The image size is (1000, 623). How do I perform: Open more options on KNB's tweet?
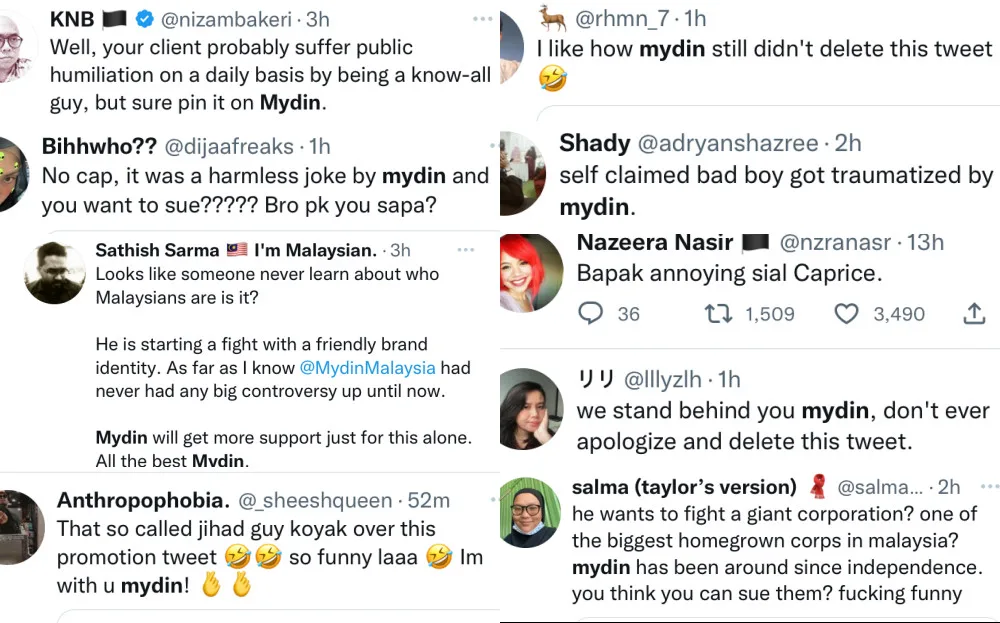(x=483, y=19)
